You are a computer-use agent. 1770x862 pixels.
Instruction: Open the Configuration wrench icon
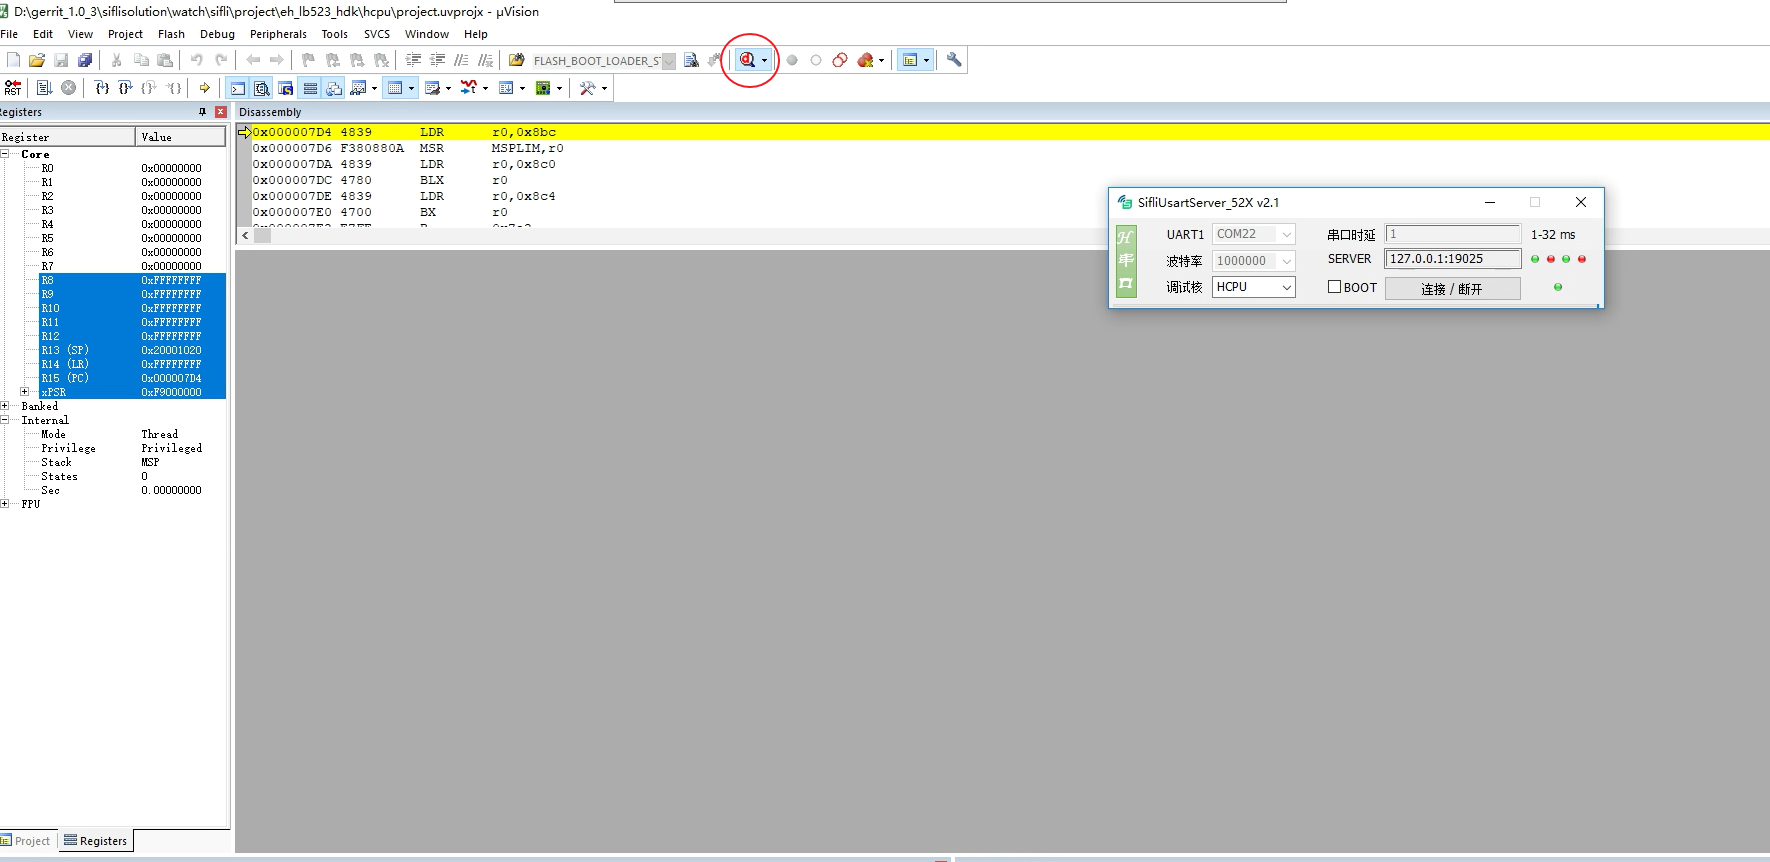954,60
